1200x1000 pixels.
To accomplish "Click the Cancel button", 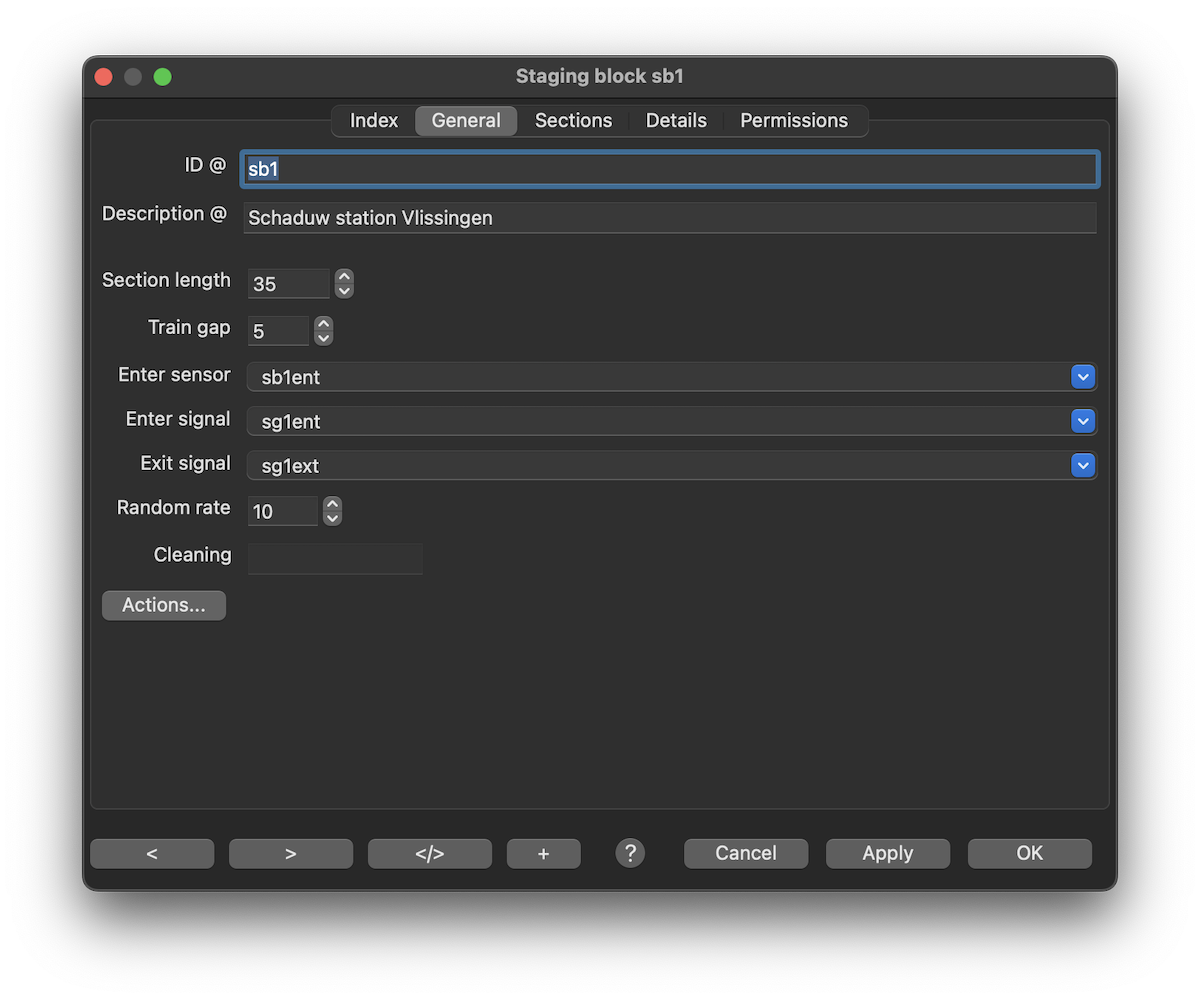I will 746,853.
